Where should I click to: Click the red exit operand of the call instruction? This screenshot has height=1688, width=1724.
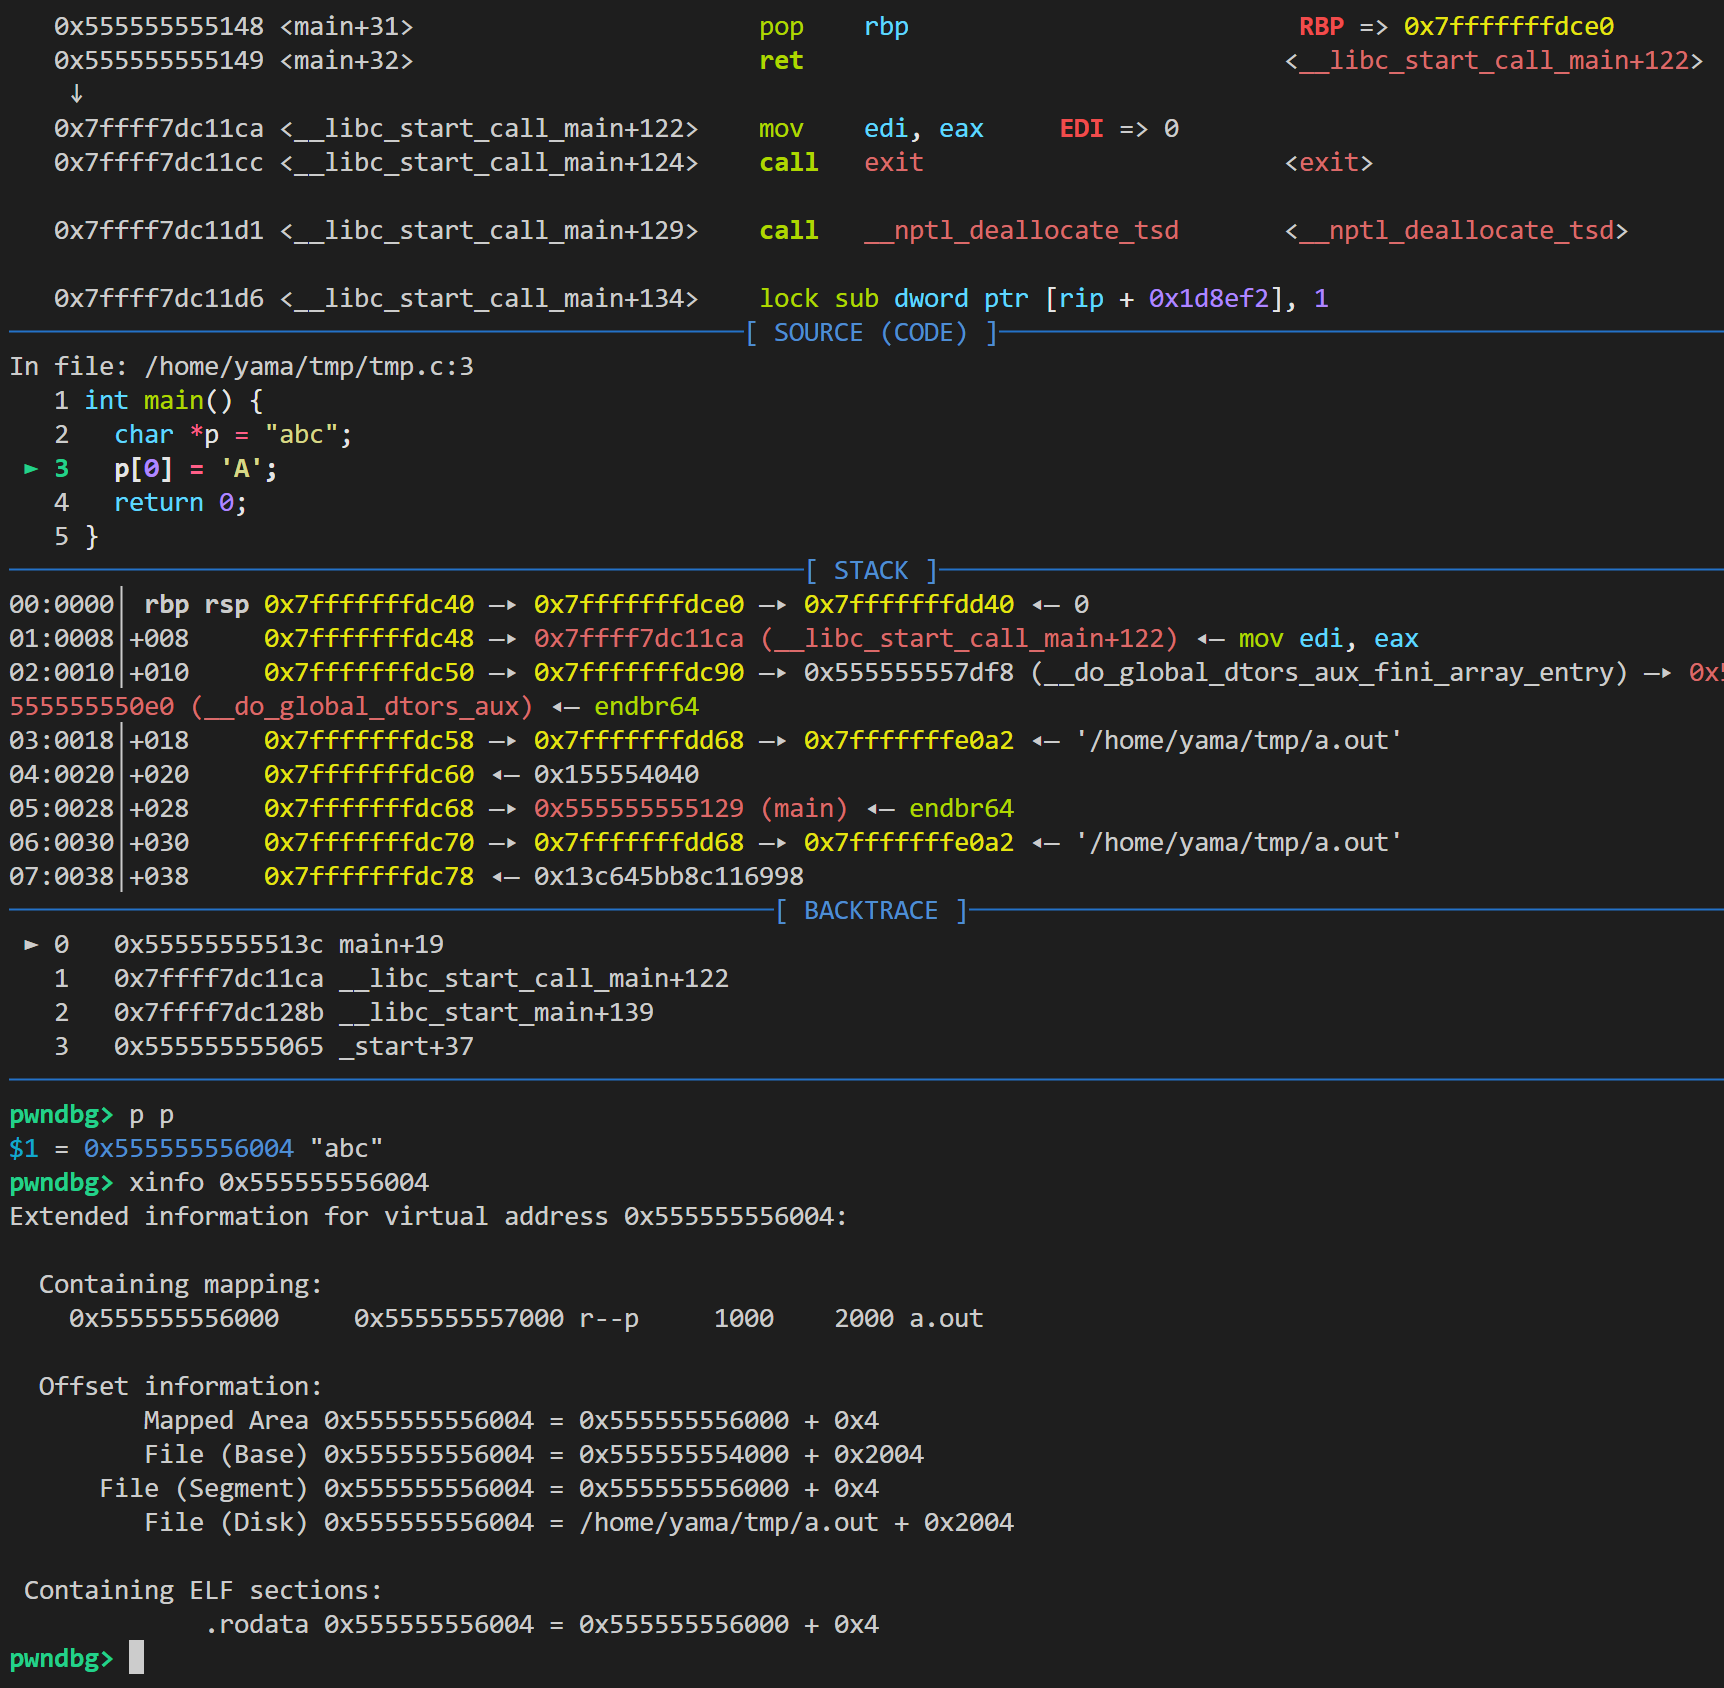pyautogui.click(x=893, y=162)
